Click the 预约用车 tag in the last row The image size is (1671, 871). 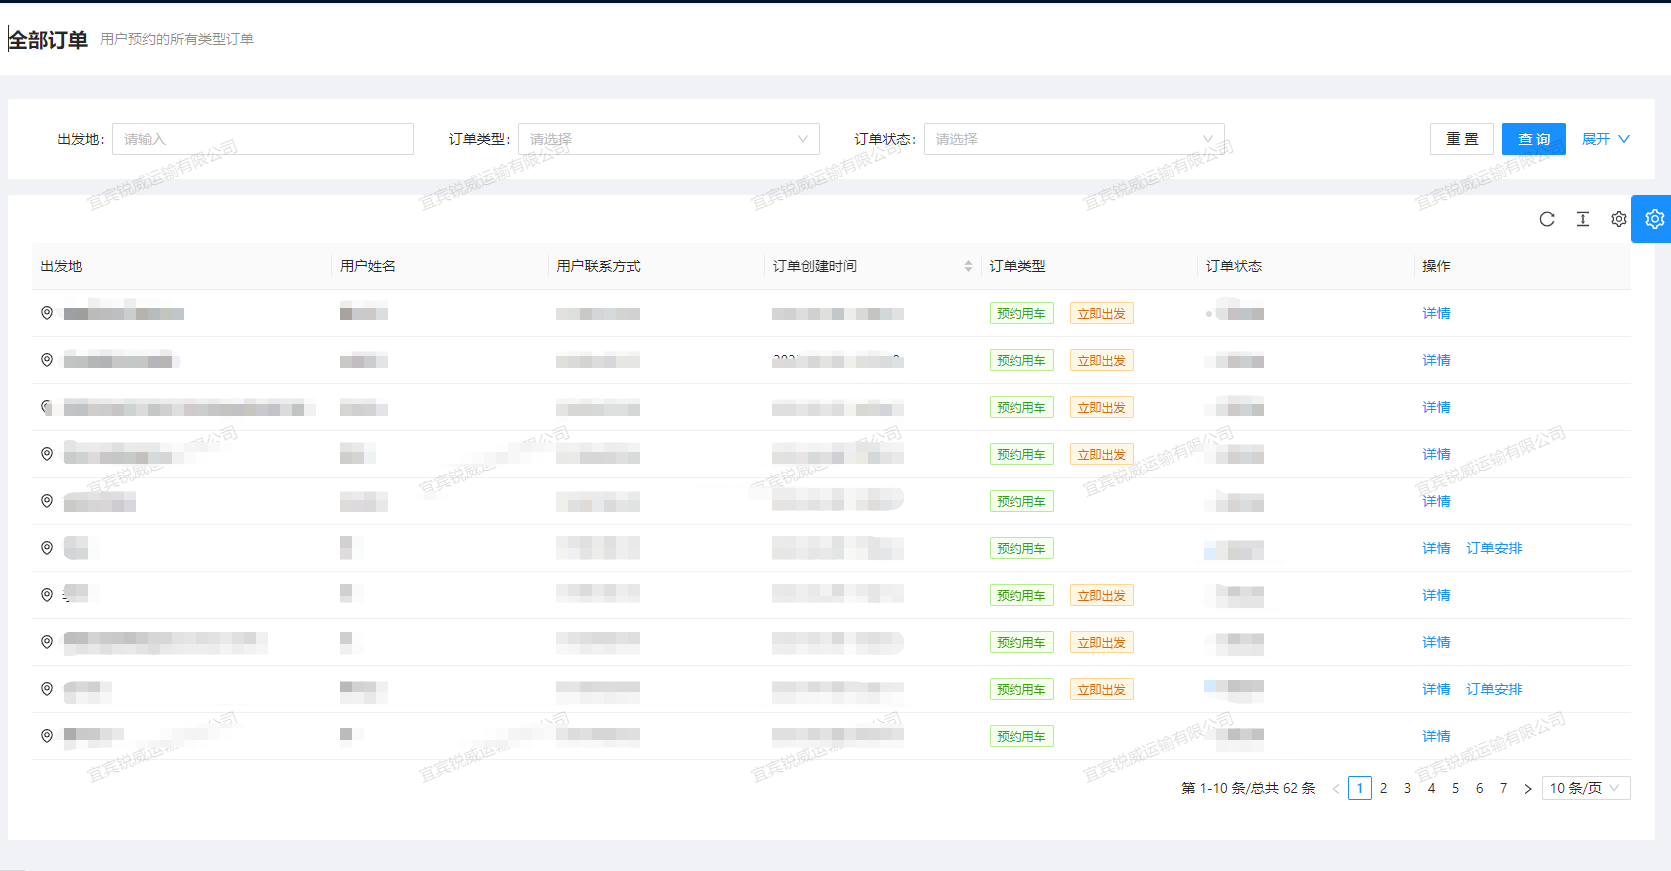point(1021,736)
